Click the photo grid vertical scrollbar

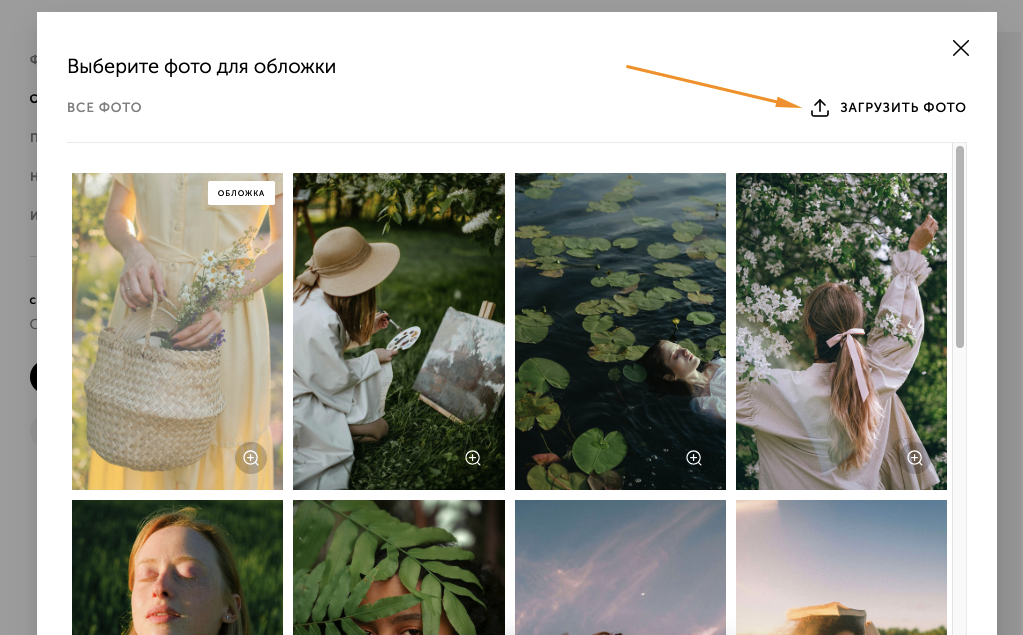960,247
